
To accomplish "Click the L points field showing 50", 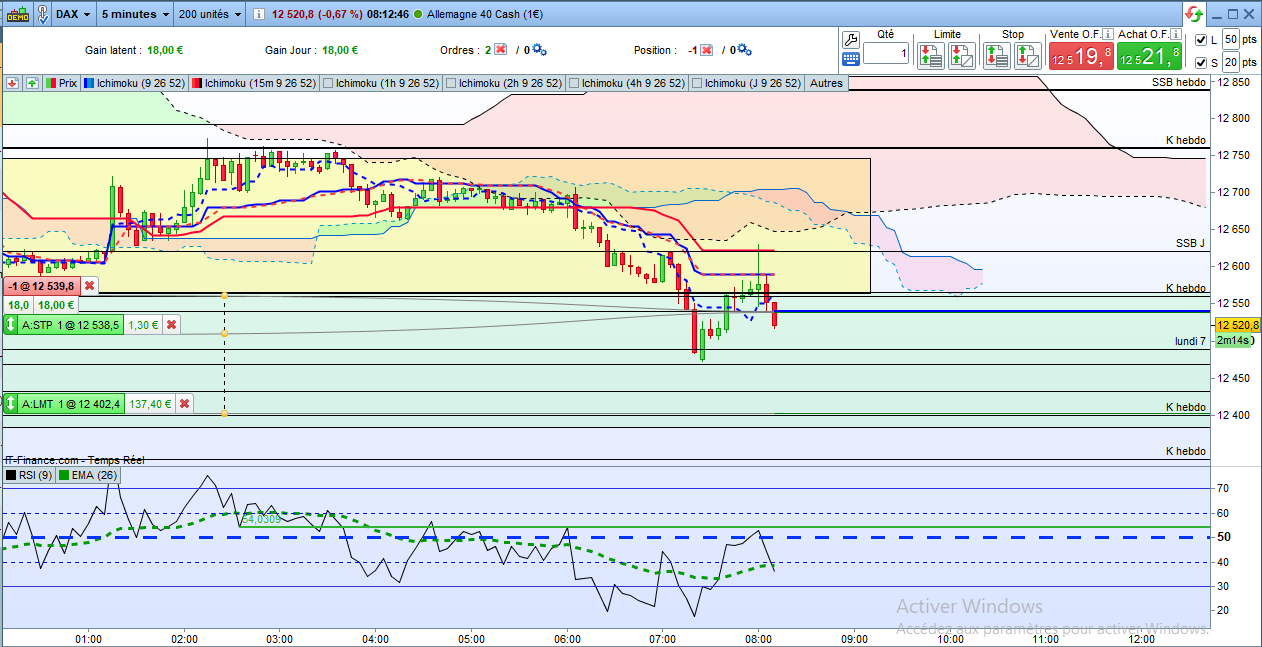I will [x=1232, y=39].
